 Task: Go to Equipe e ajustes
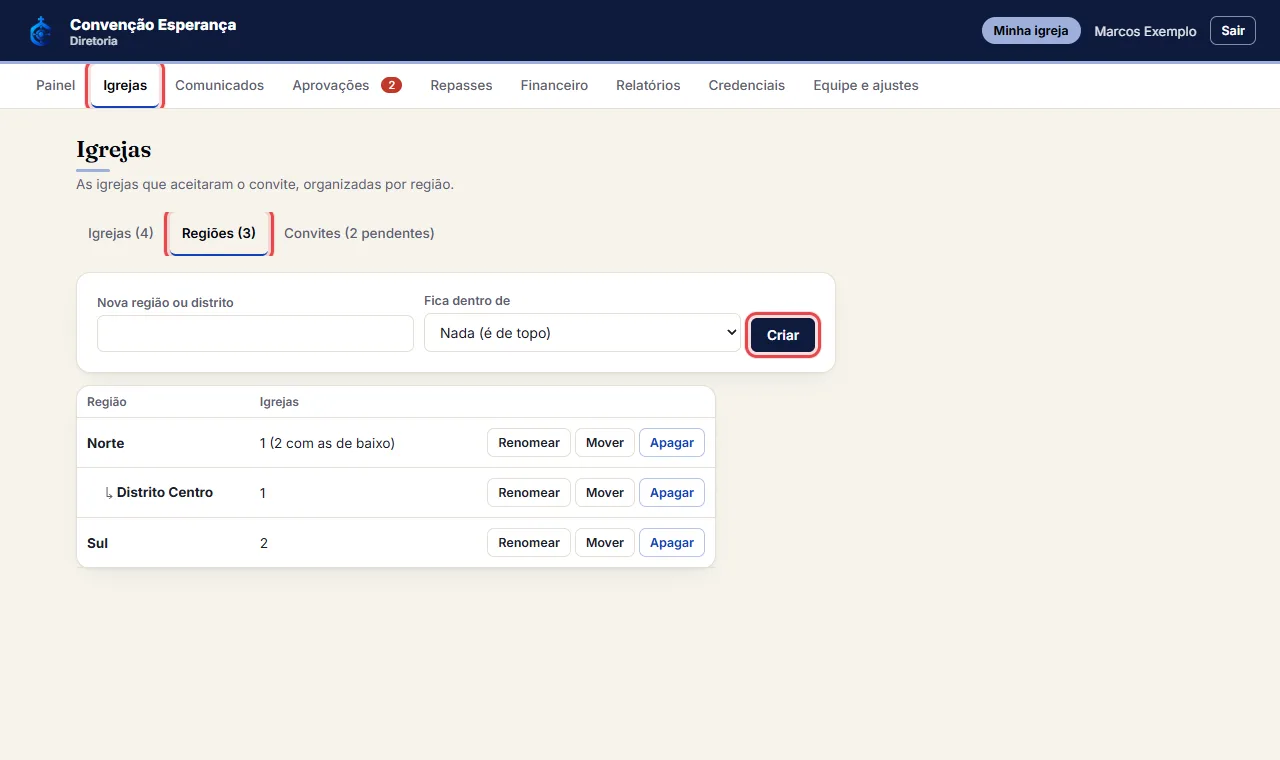866,86
